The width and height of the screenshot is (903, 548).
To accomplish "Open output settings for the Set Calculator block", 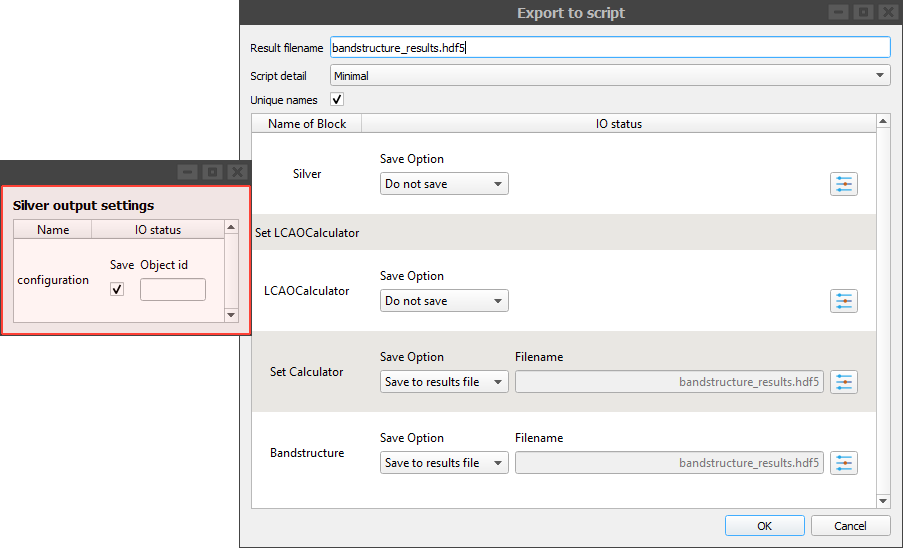I will click(844, 382).
